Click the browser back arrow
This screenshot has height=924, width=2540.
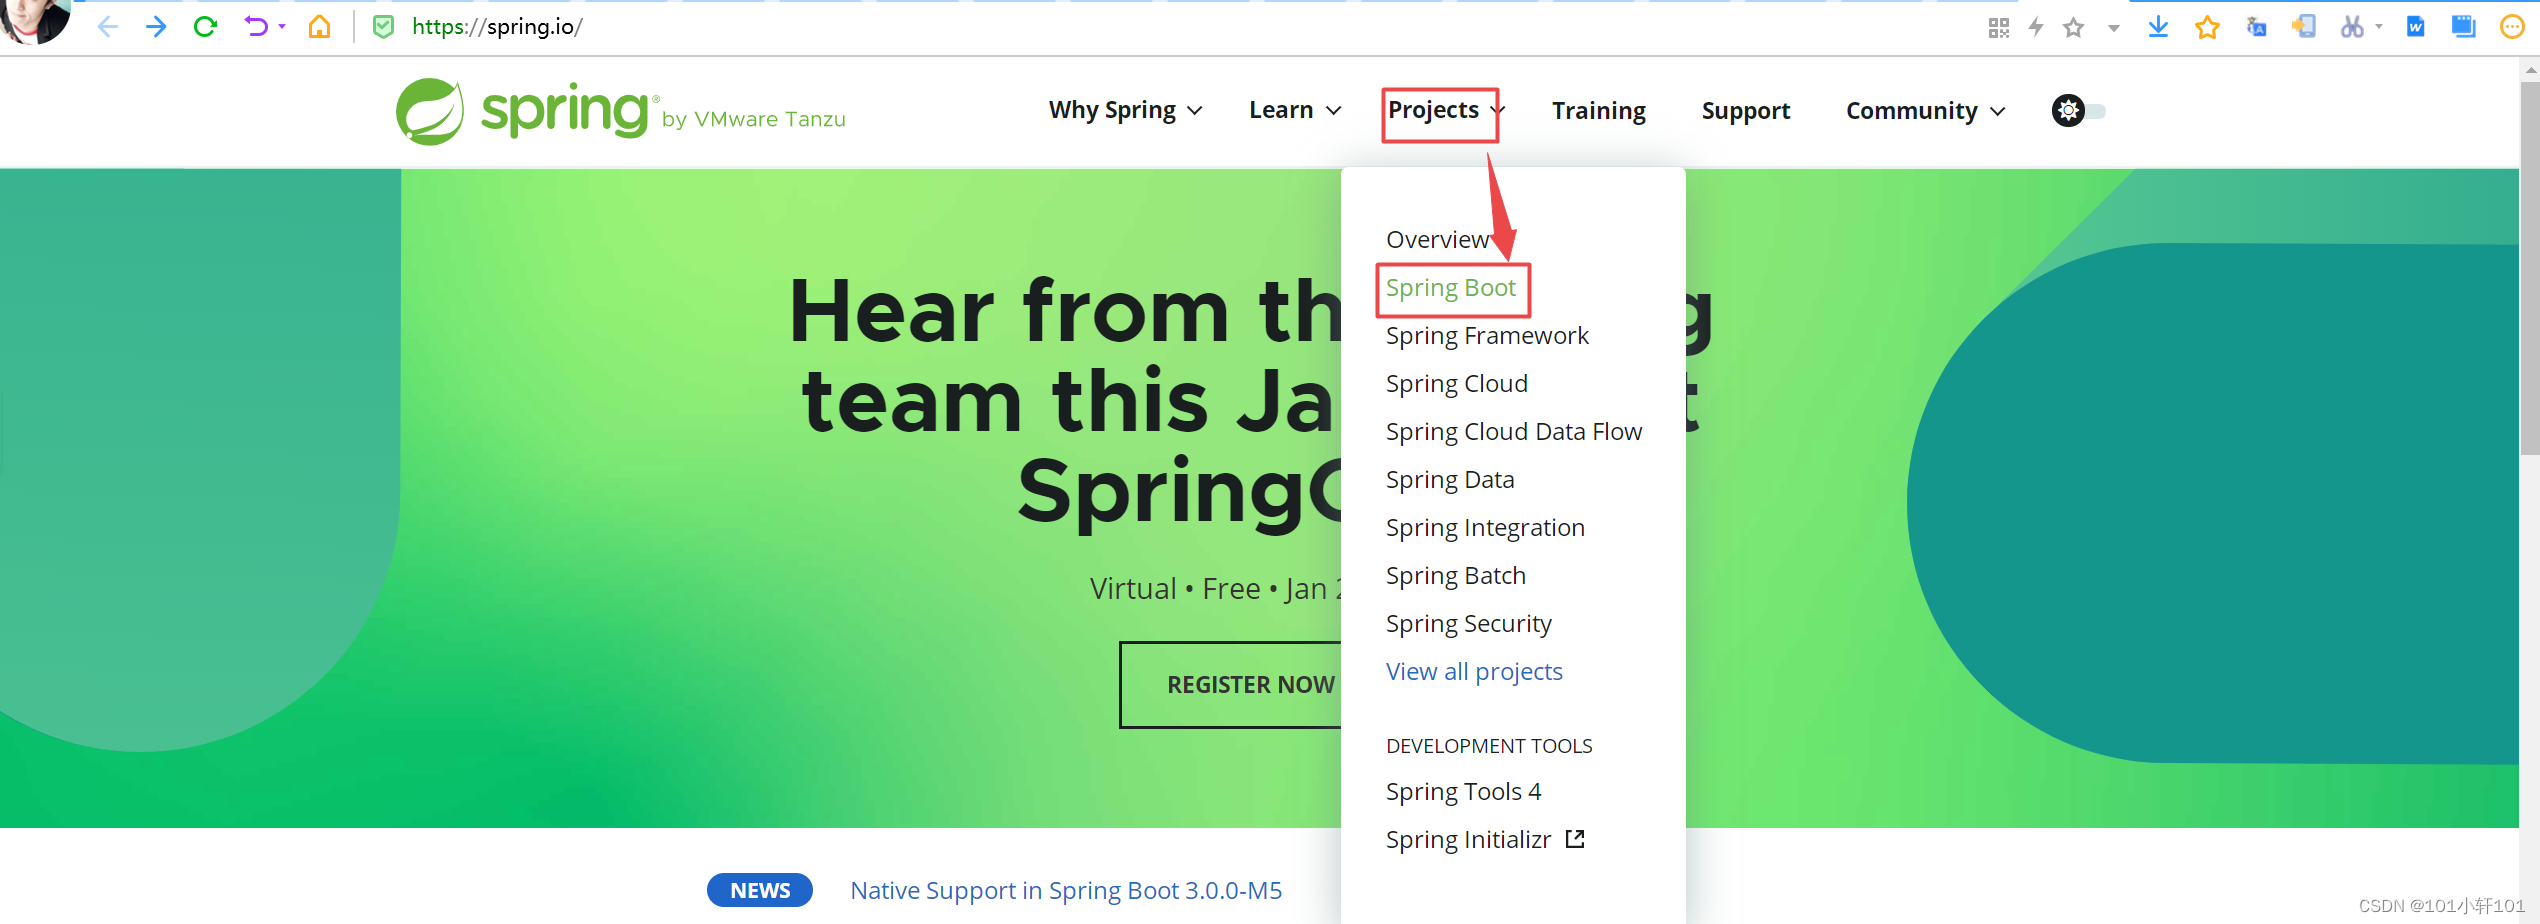[x=108, y=27]
